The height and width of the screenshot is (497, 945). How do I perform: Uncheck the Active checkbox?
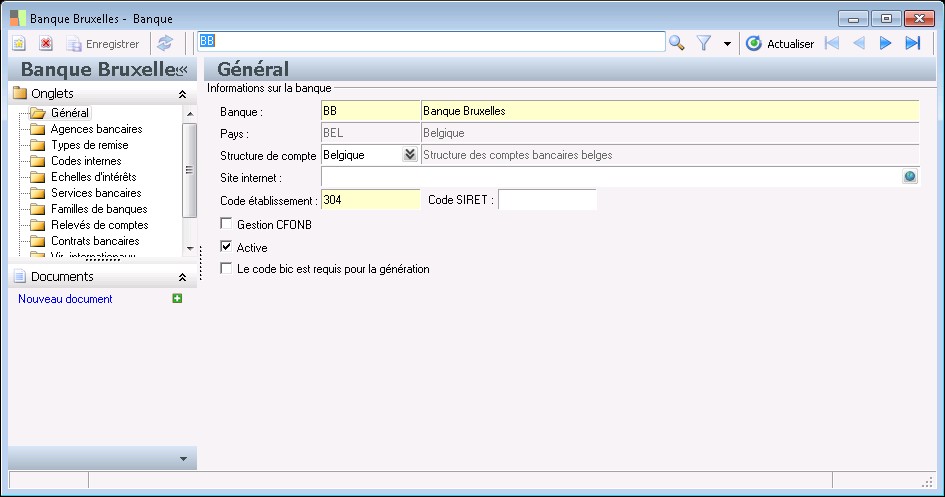click(226, 246)
